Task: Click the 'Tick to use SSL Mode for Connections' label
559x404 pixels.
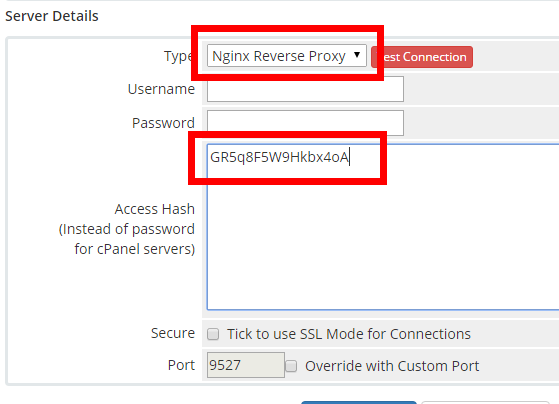Action: [349, 334]
